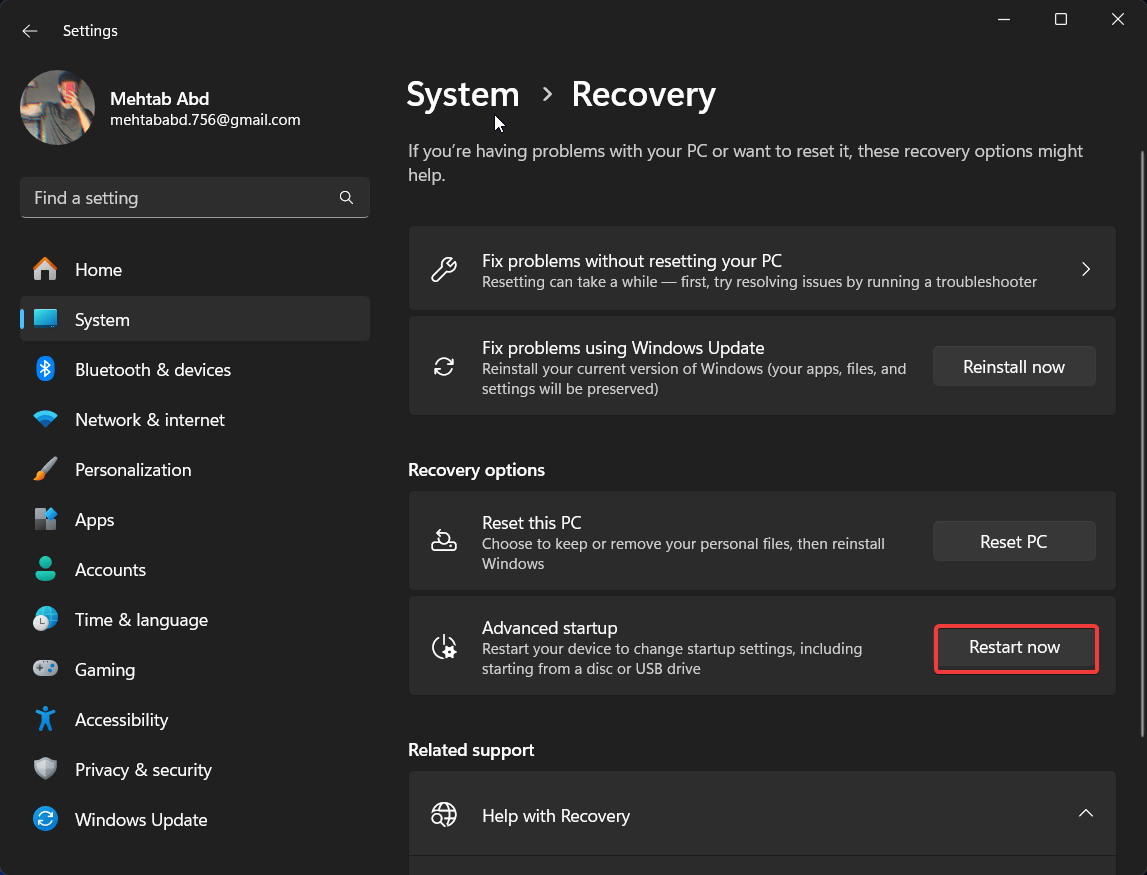Click the chevron beside Fix problems without resetting
This screenshot has height=875, width=1147.
tap(1086, 269)
